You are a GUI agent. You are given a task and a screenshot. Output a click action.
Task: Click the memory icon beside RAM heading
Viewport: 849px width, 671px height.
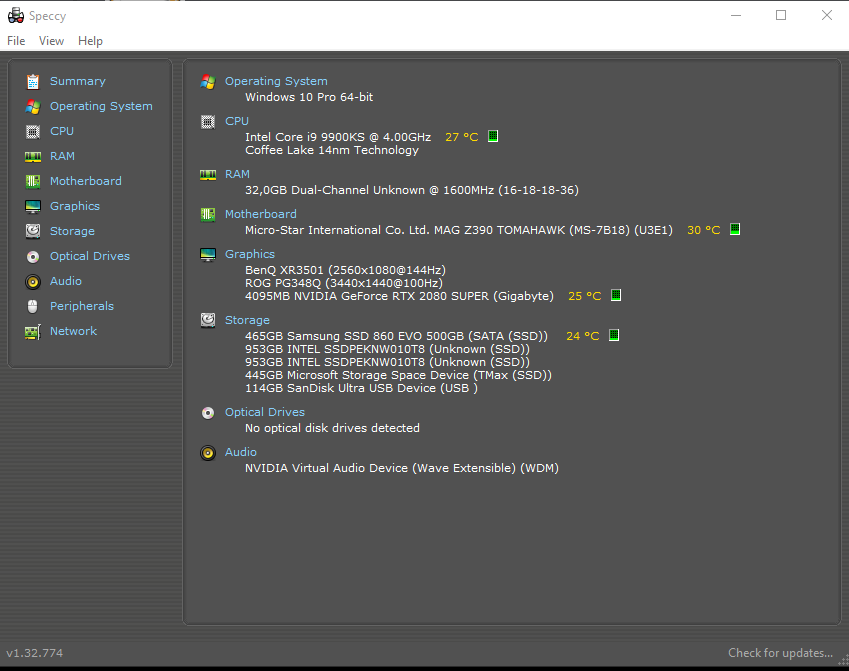[x=208, y=174]
